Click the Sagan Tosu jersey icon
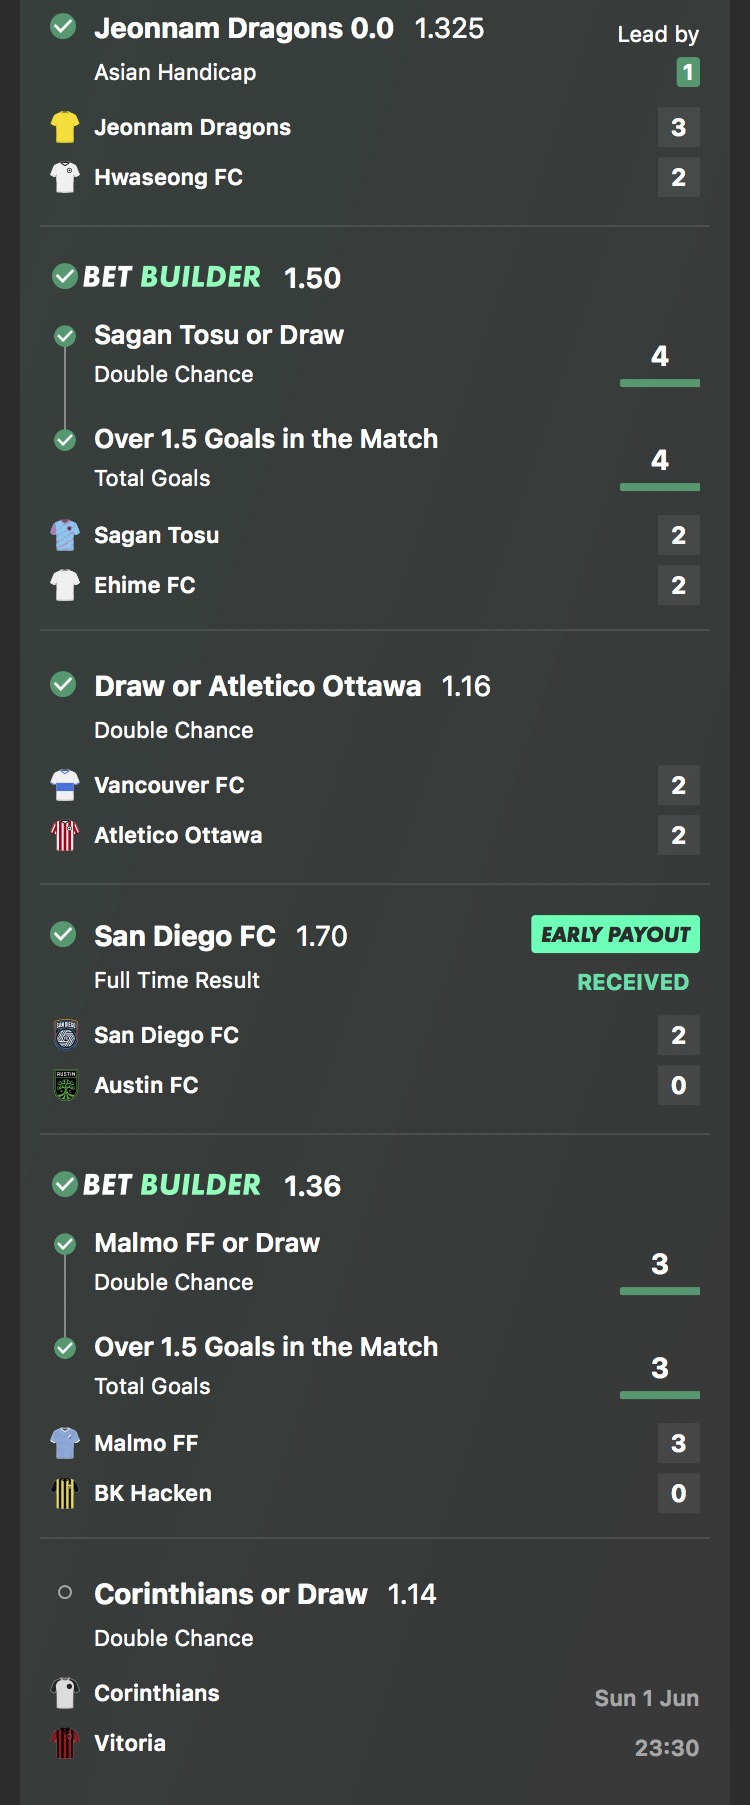Image resolution: width=750 pixels, height=1805 pixels. [65, 535]
